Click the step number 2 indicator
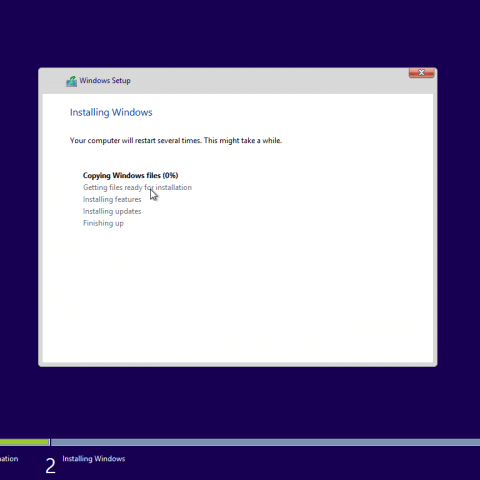This screenshot has height=480, width=480. (50, 466)
